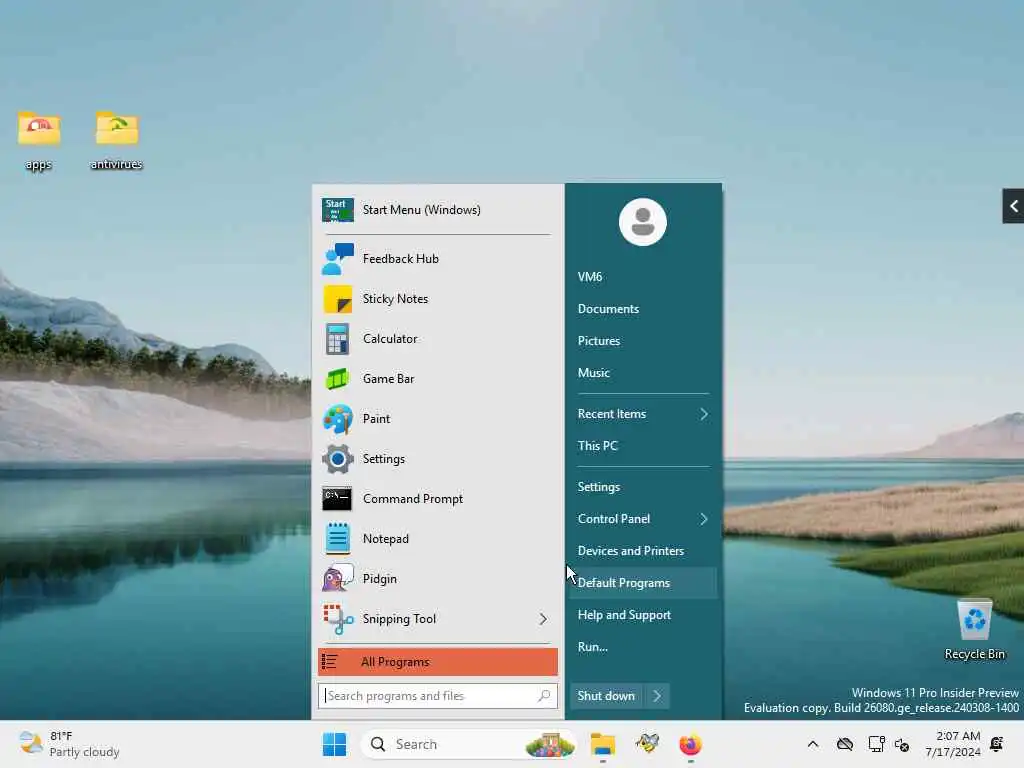Viewport: 1024px width, 768px height.
Task: Expand the Snipping Tool submenu arrow
Action: tap(543, 619)
